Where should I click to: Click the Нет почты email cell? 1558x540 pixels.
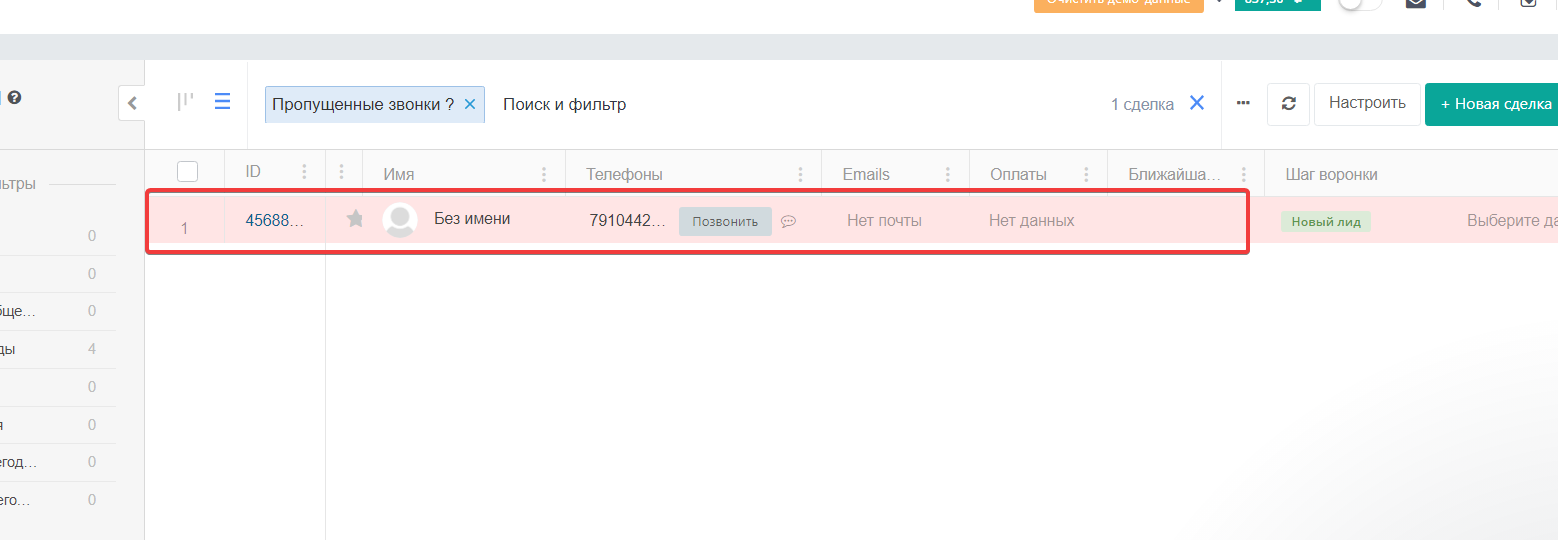coord(884,220)
